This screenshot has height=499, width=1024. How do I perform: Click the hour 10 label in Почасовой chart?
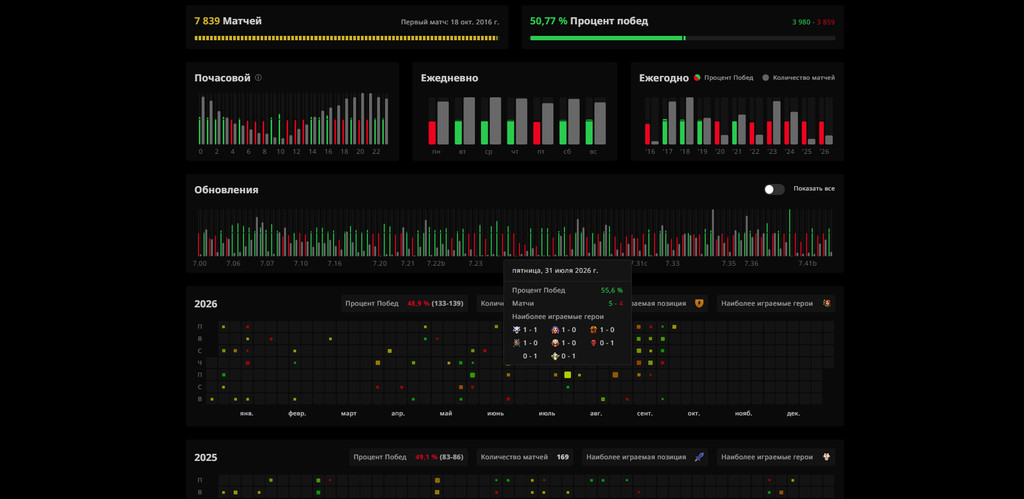[280, 152]
